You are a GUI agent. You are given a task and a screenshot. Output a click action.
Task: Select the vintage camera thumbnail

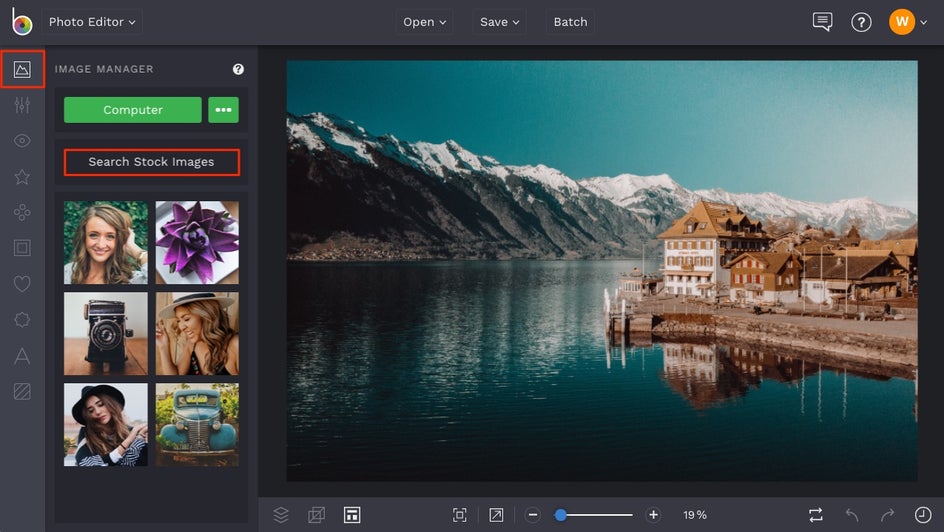tap(105, 334)
